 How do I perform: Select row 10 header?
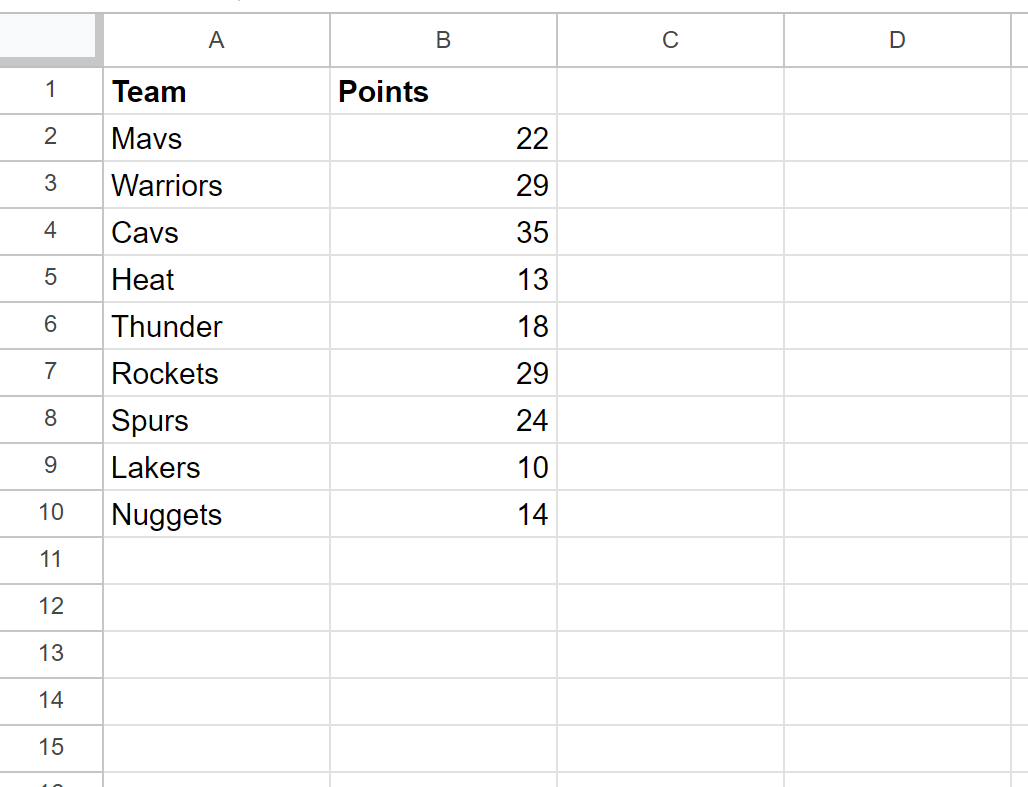[x=51, y=514]
